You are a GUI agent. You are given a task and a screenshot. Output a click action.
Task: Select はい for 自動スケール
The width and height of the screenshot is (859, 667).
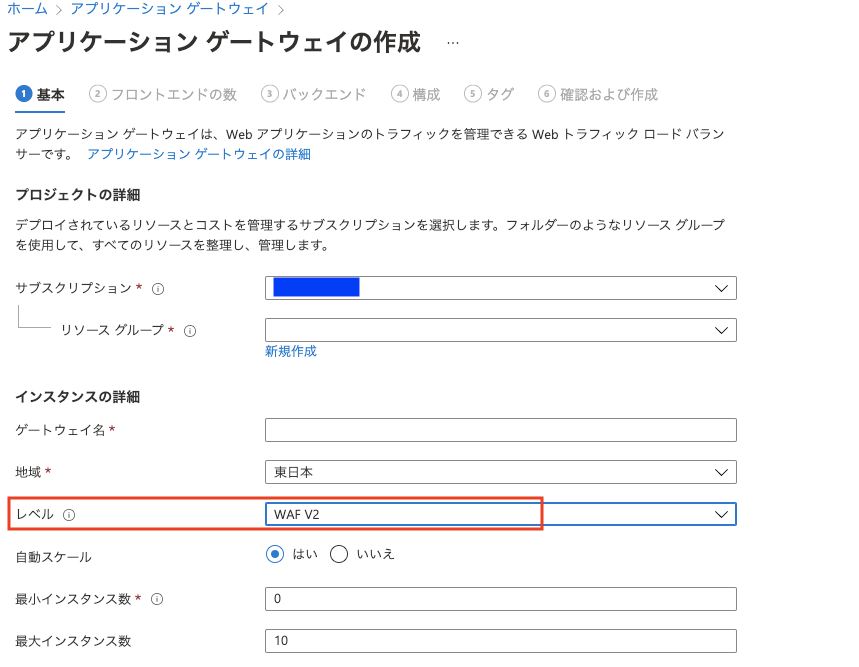pos(275,554)
